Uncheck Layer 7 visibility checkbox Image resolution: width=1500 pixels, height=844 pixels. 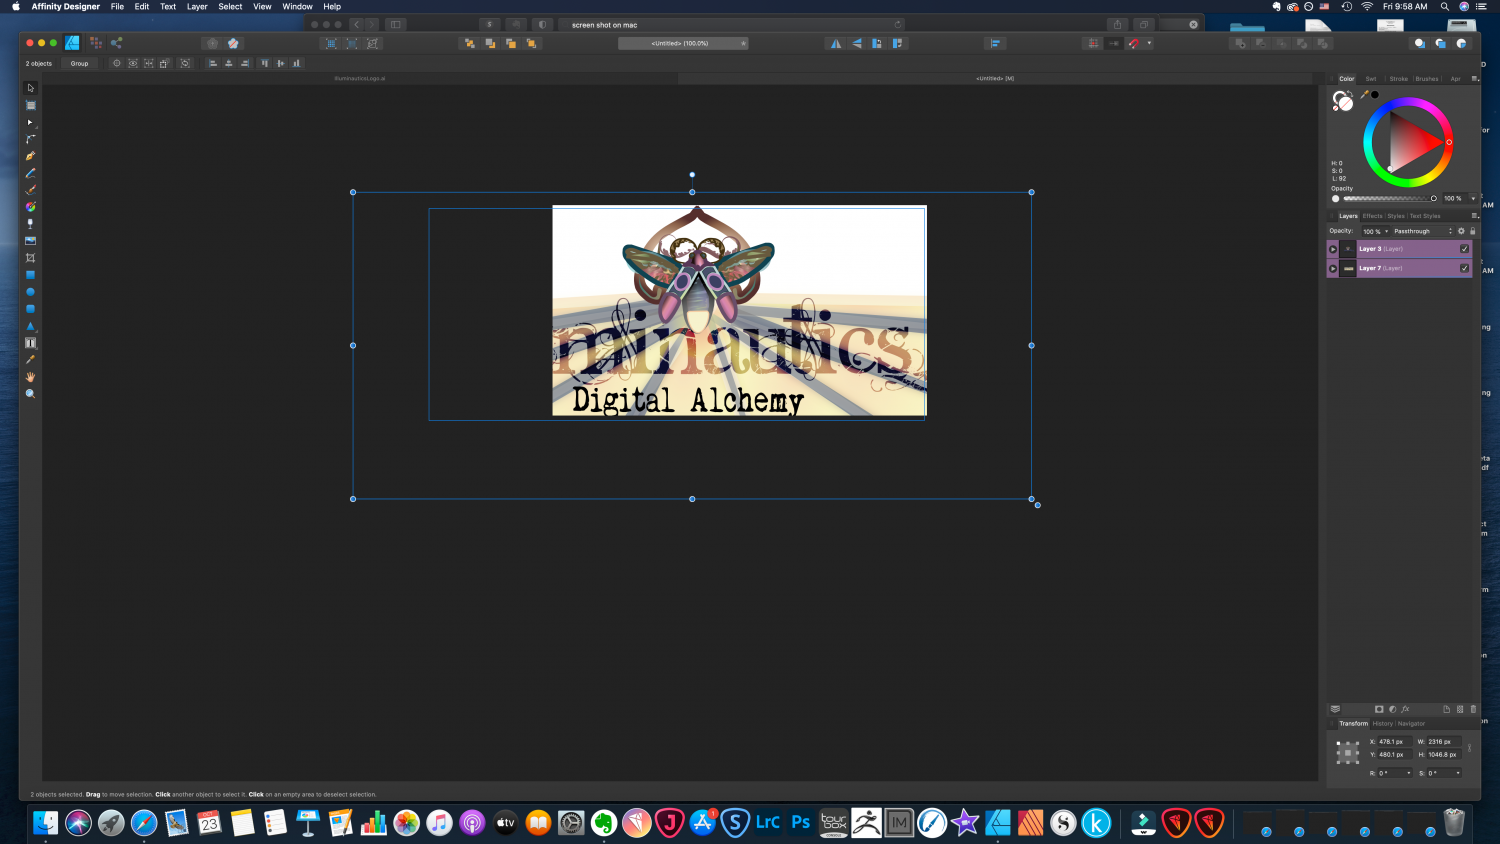click(1465, 268)
